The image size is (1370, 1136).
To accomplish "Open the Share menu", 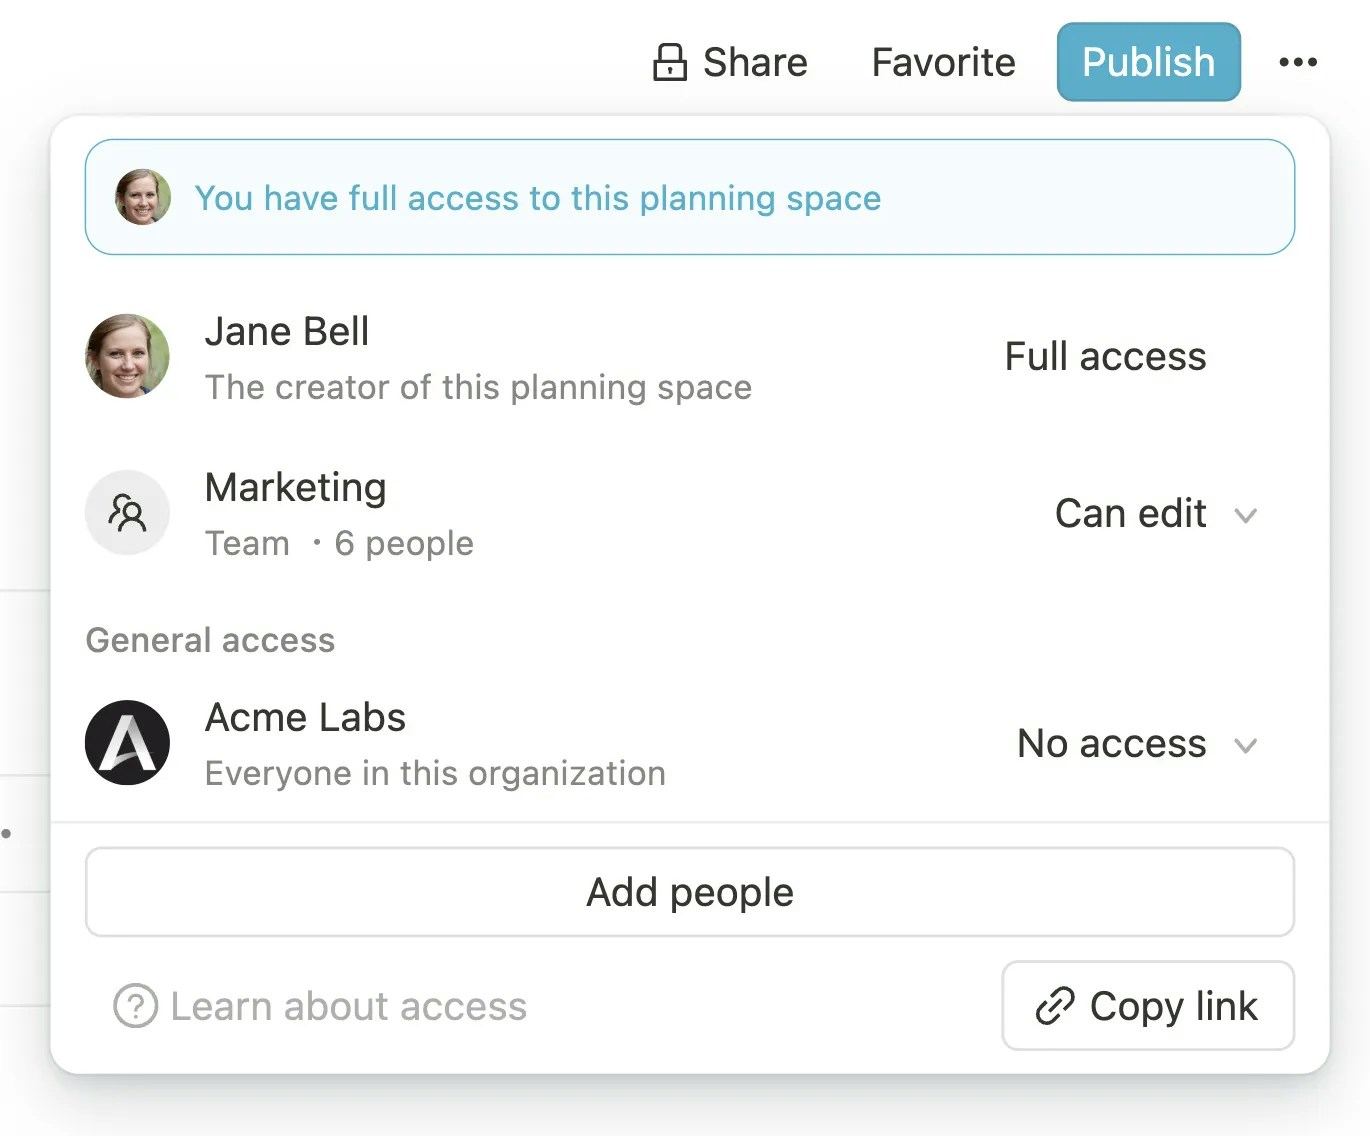I will tap(754, 62).
